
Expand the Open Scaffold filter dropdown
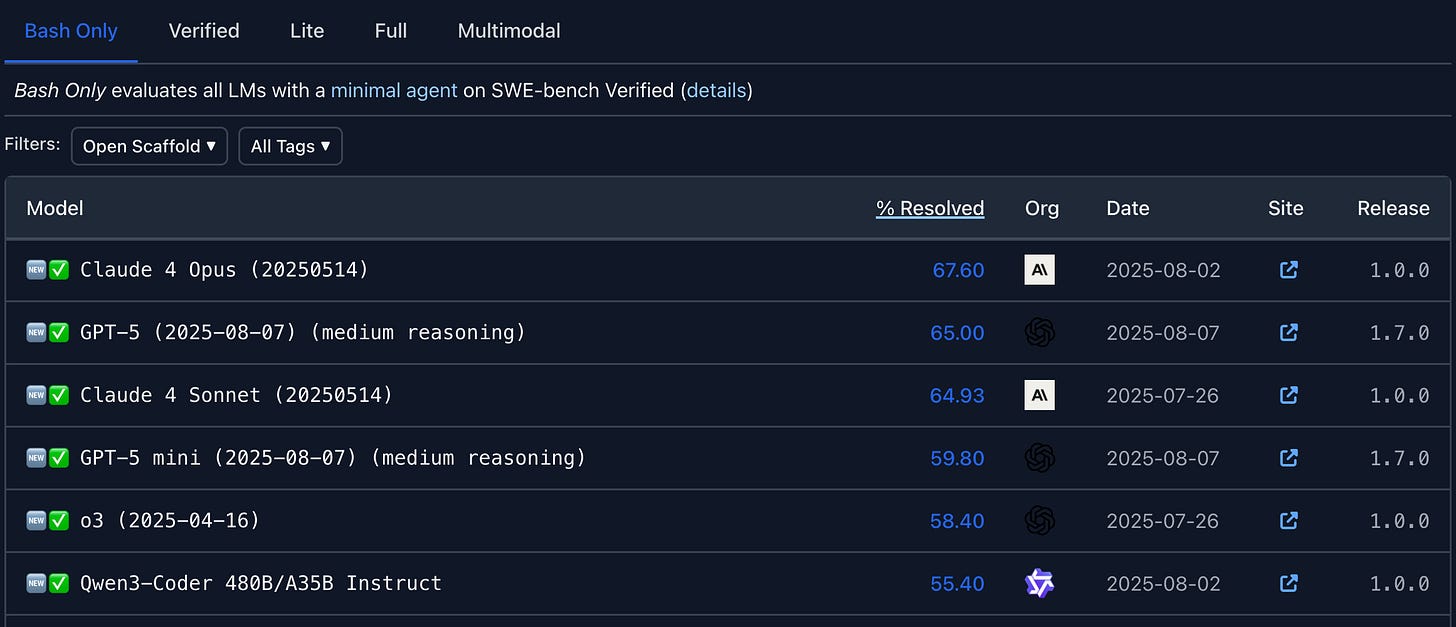[x=149, y=146]
